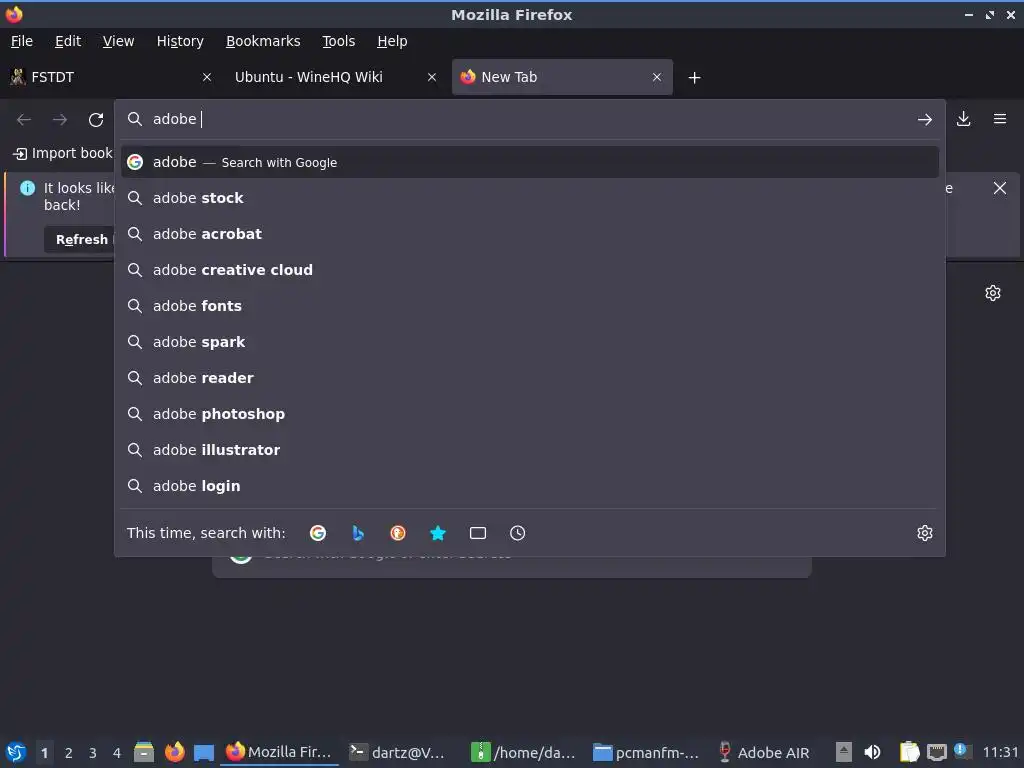Switch to workspace 4 in taskbar
Screen dimensions: 1024x768
117,753
